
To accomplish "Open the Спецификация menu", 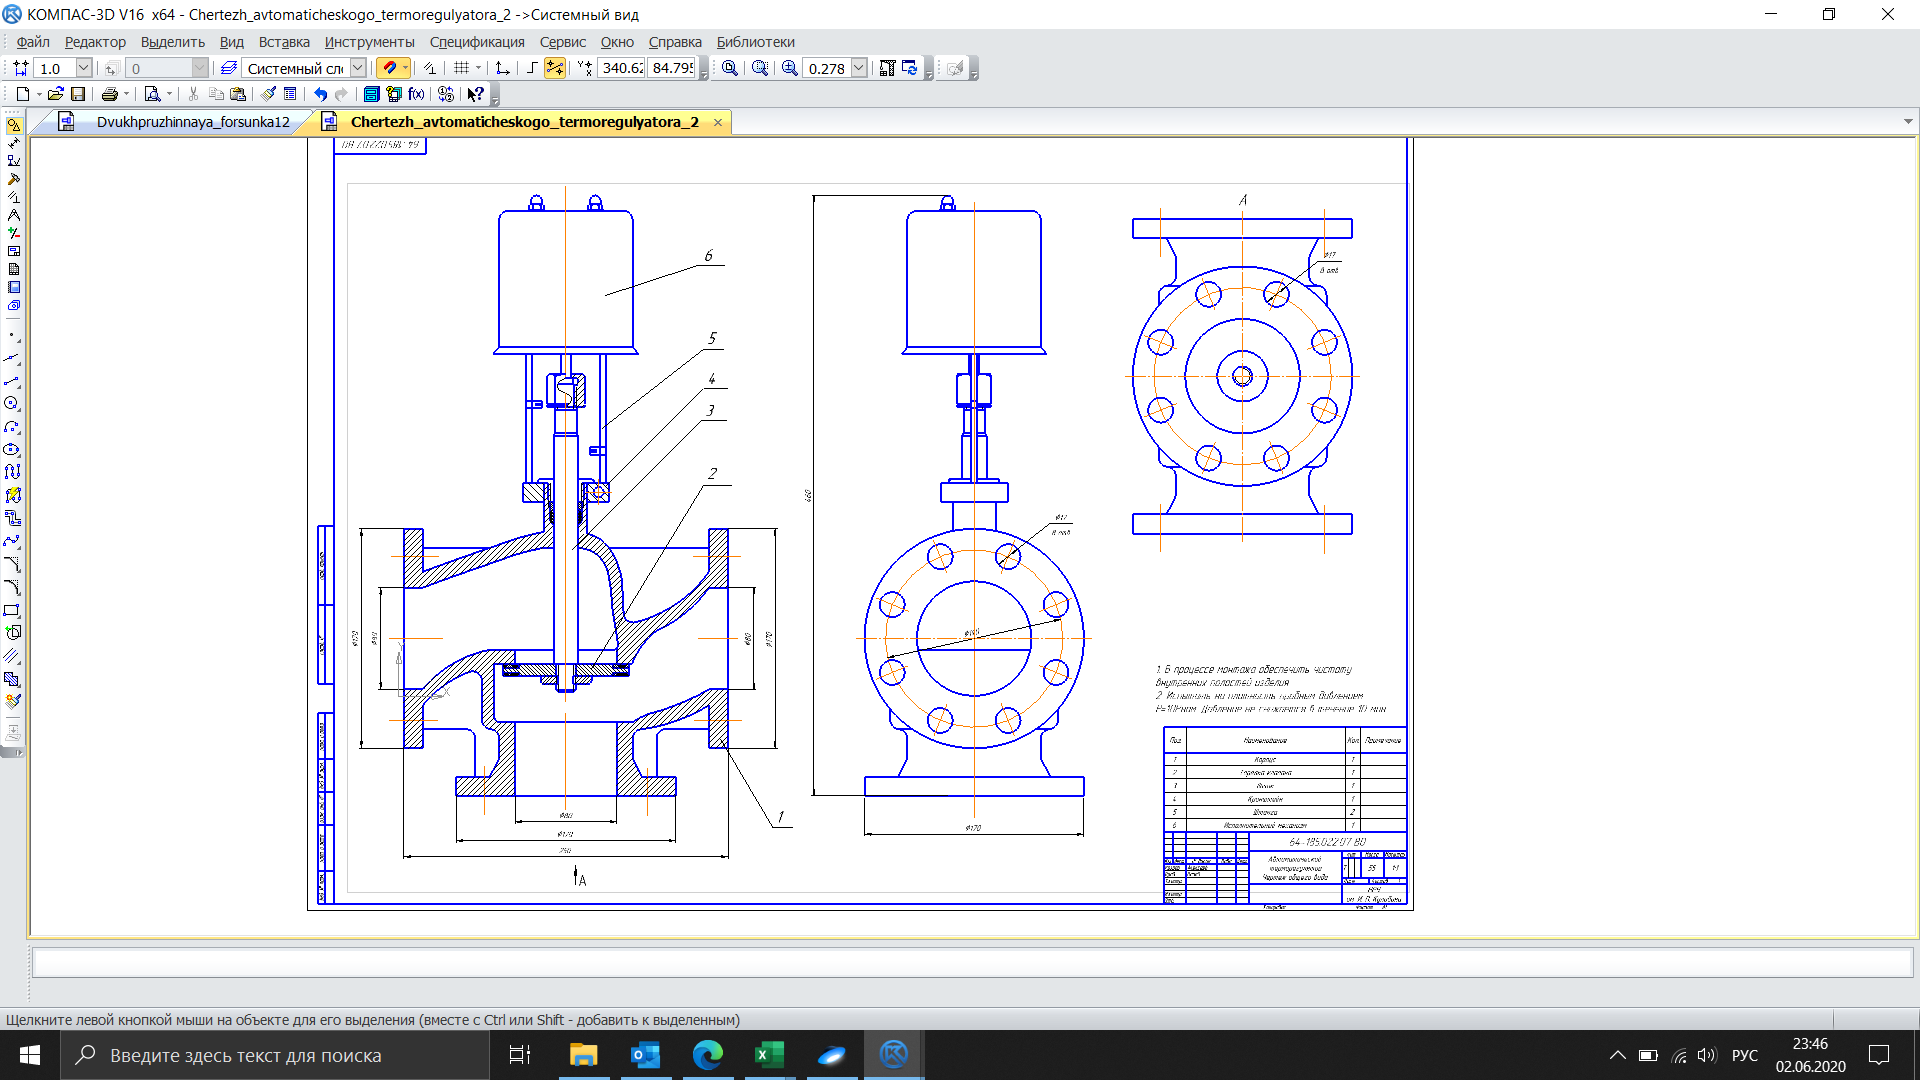I will (x=477, y=42).
